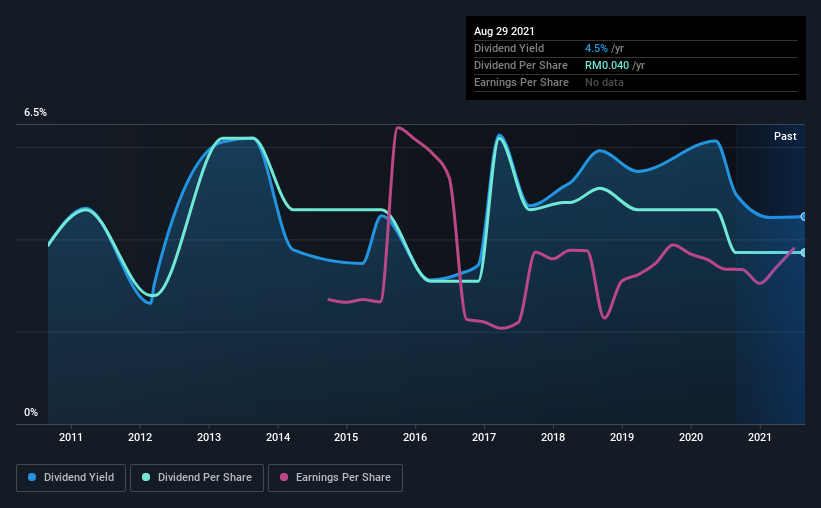Screen dimensions: 821x508
Task: Toggle the Dividend Per Share legend button
Action: 197,478
